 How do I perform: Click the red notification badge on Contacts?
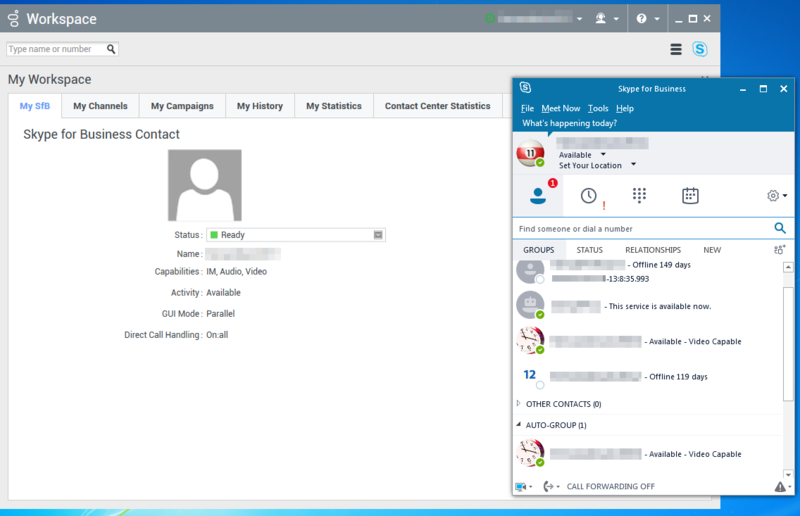tap(553, 183)
